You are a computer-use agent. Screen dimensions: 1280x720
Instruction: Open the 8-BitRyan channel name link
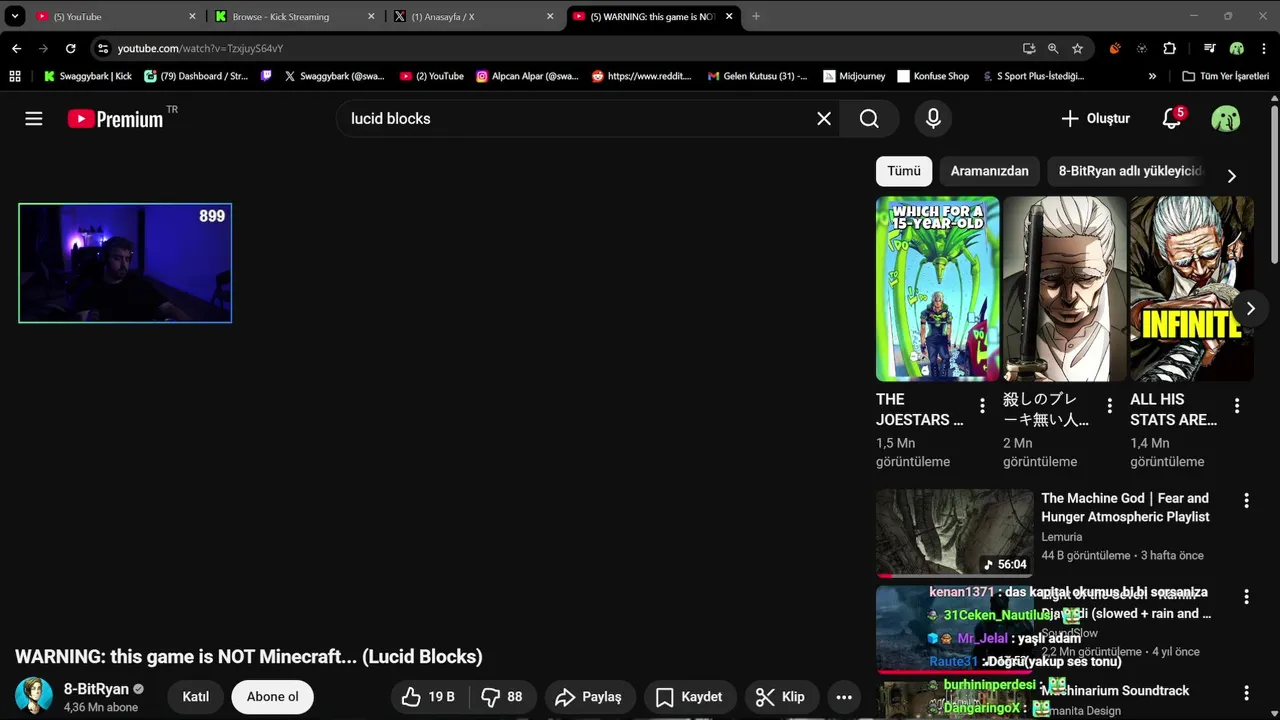click(96, 689)
